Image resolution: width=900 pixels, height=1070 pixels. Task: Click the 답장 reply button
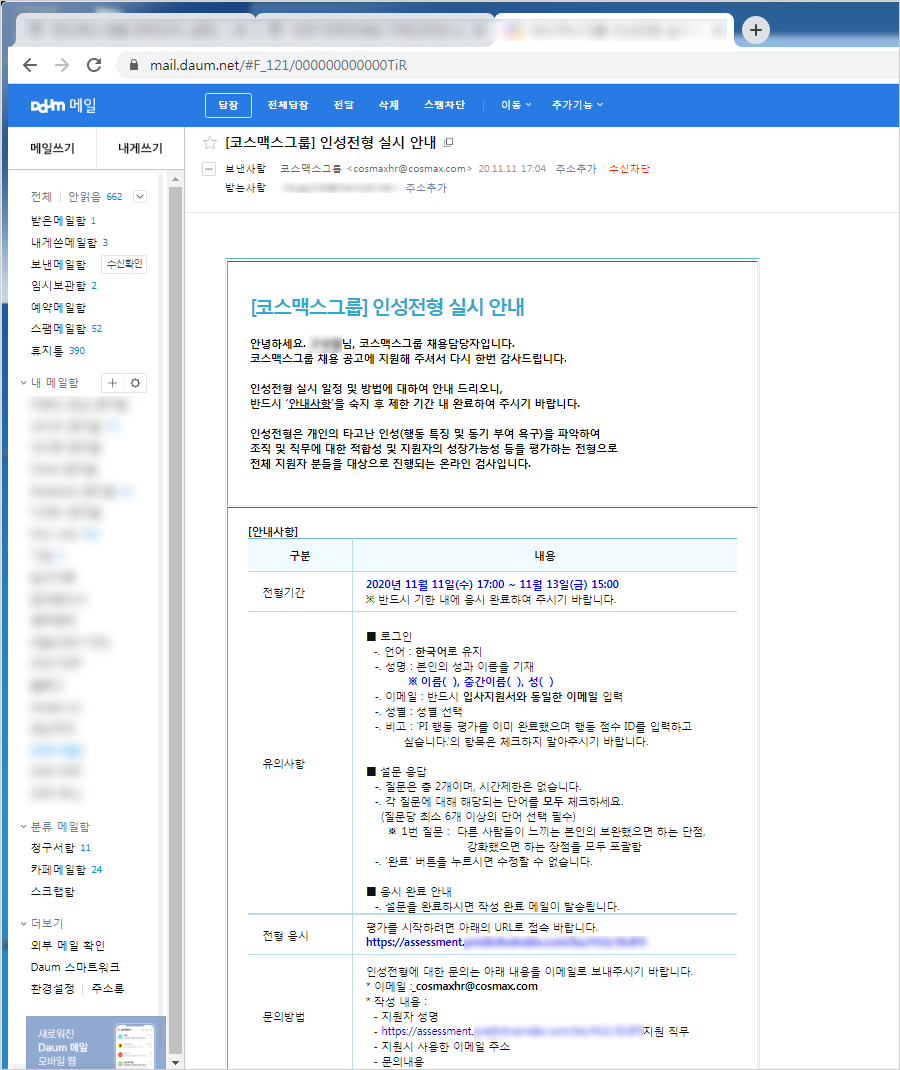pyautogui.click(x=229, y=105)
